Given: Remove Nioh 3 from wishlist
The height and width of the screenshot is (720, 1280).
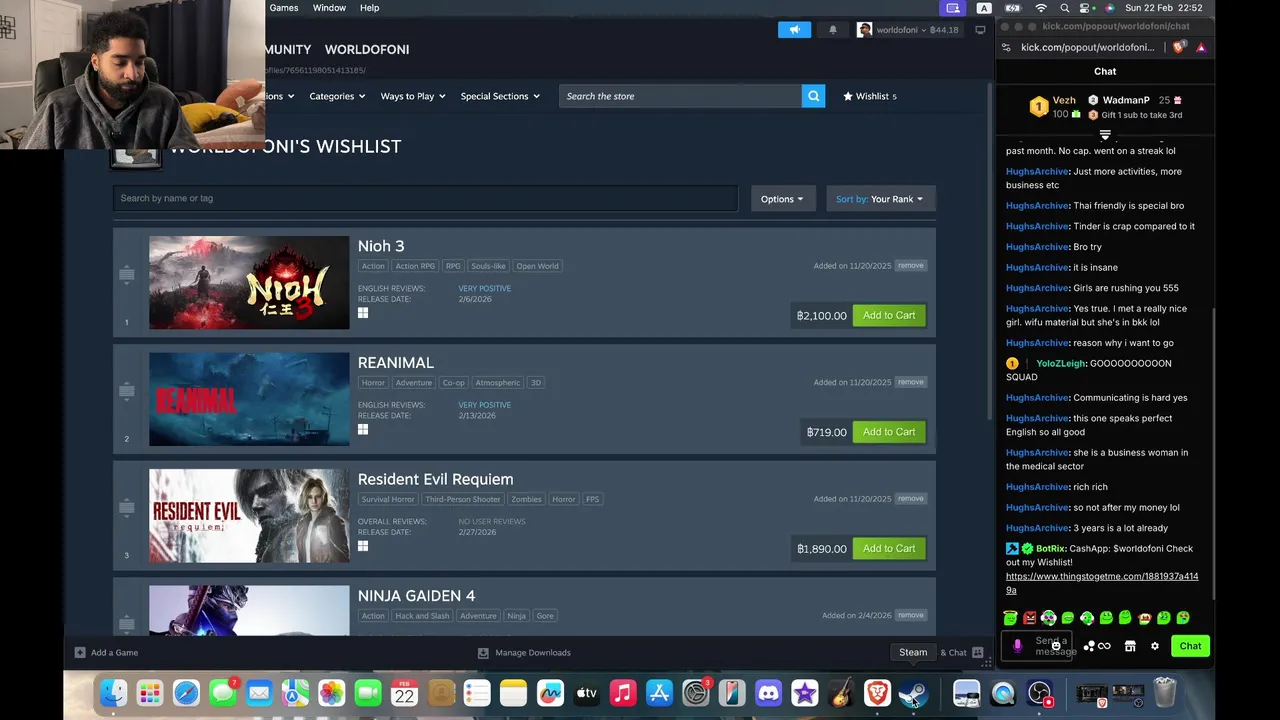Looking at the screenshot, I should pos(911,266).
